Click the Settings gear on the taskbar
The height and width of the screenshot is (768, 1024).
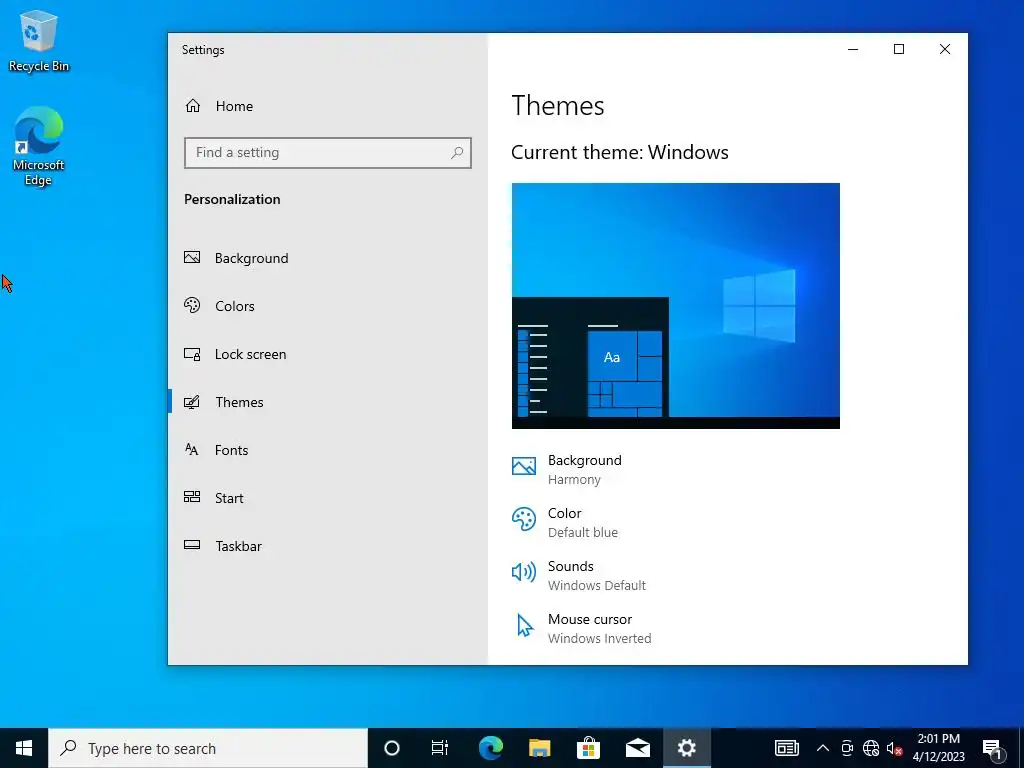pos(686,748)
